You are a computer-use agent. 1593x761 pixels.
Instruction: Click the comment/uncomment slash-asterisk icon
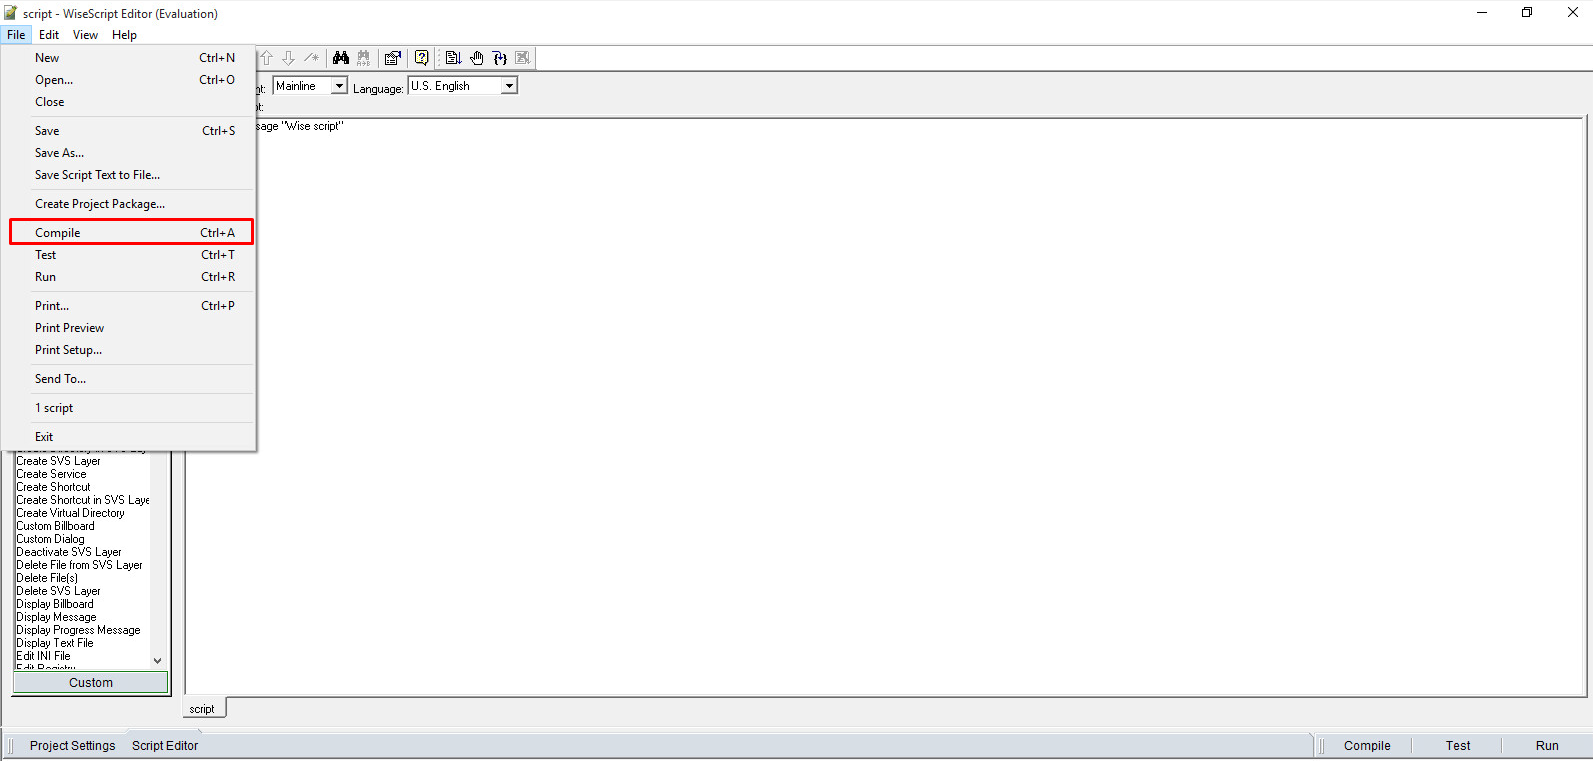click(x=311, y=58)
